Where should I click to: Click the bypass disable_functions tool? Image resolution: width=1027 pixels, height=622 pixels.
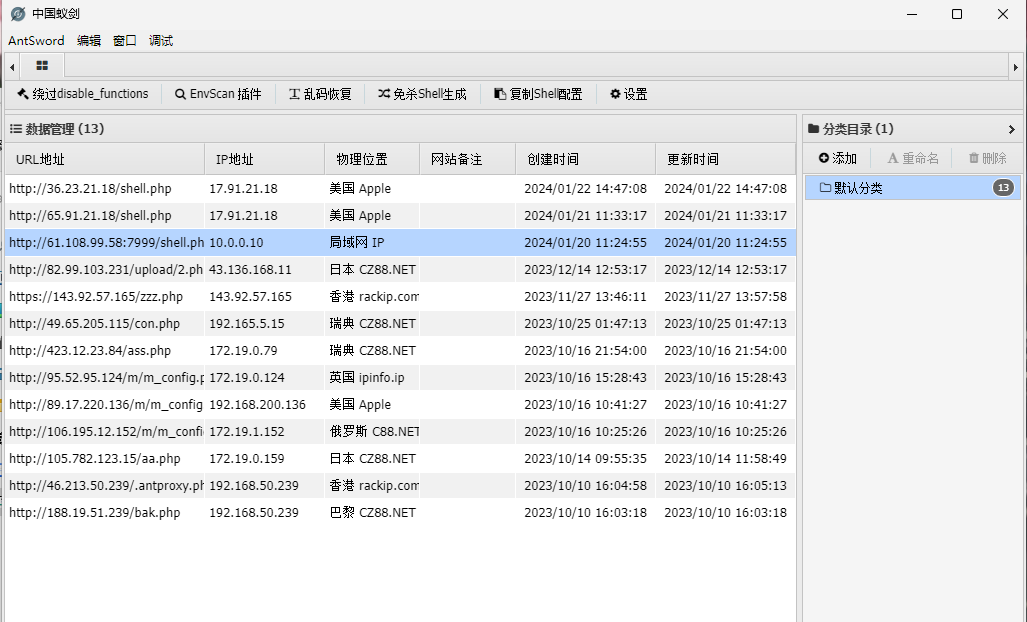click(x=83, y=94)
